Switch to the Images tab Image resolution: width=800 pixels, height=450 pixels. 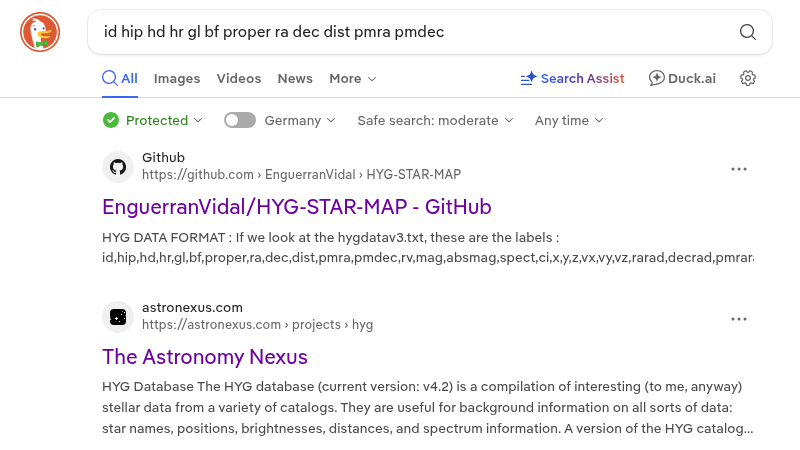point(177,78)
